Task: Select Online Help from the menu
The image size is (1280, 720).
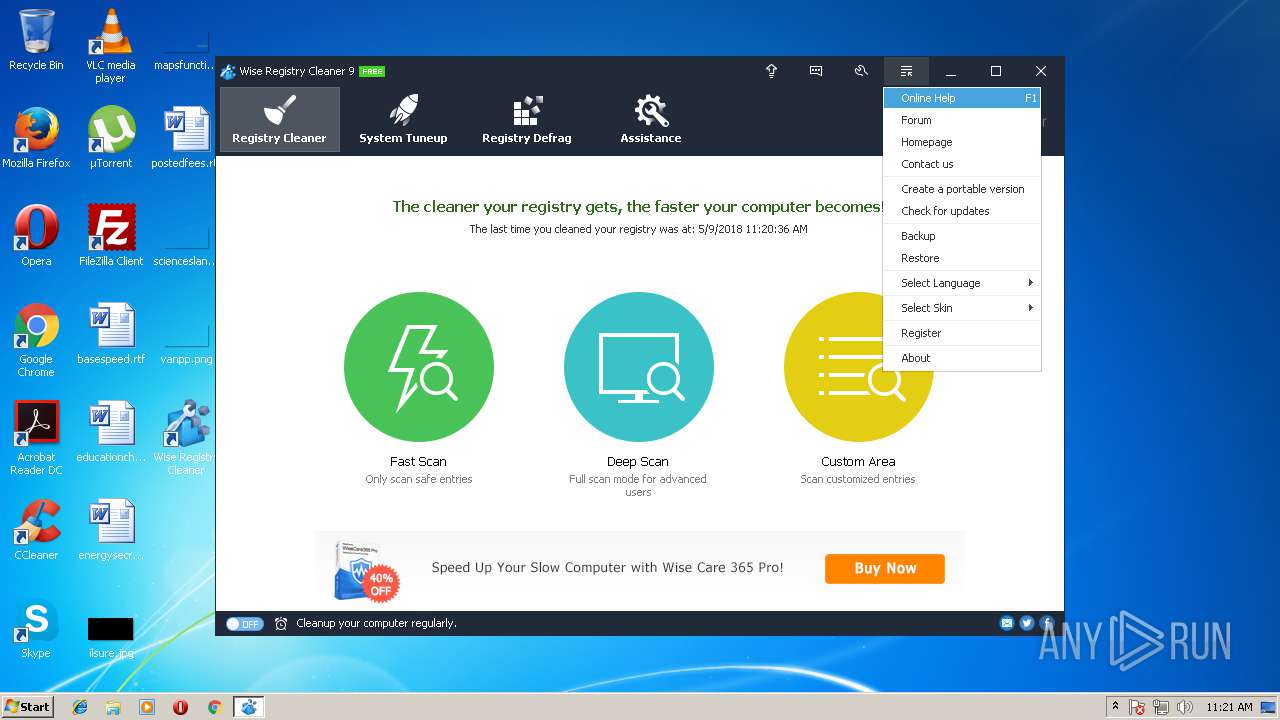Action: [962, 98]
